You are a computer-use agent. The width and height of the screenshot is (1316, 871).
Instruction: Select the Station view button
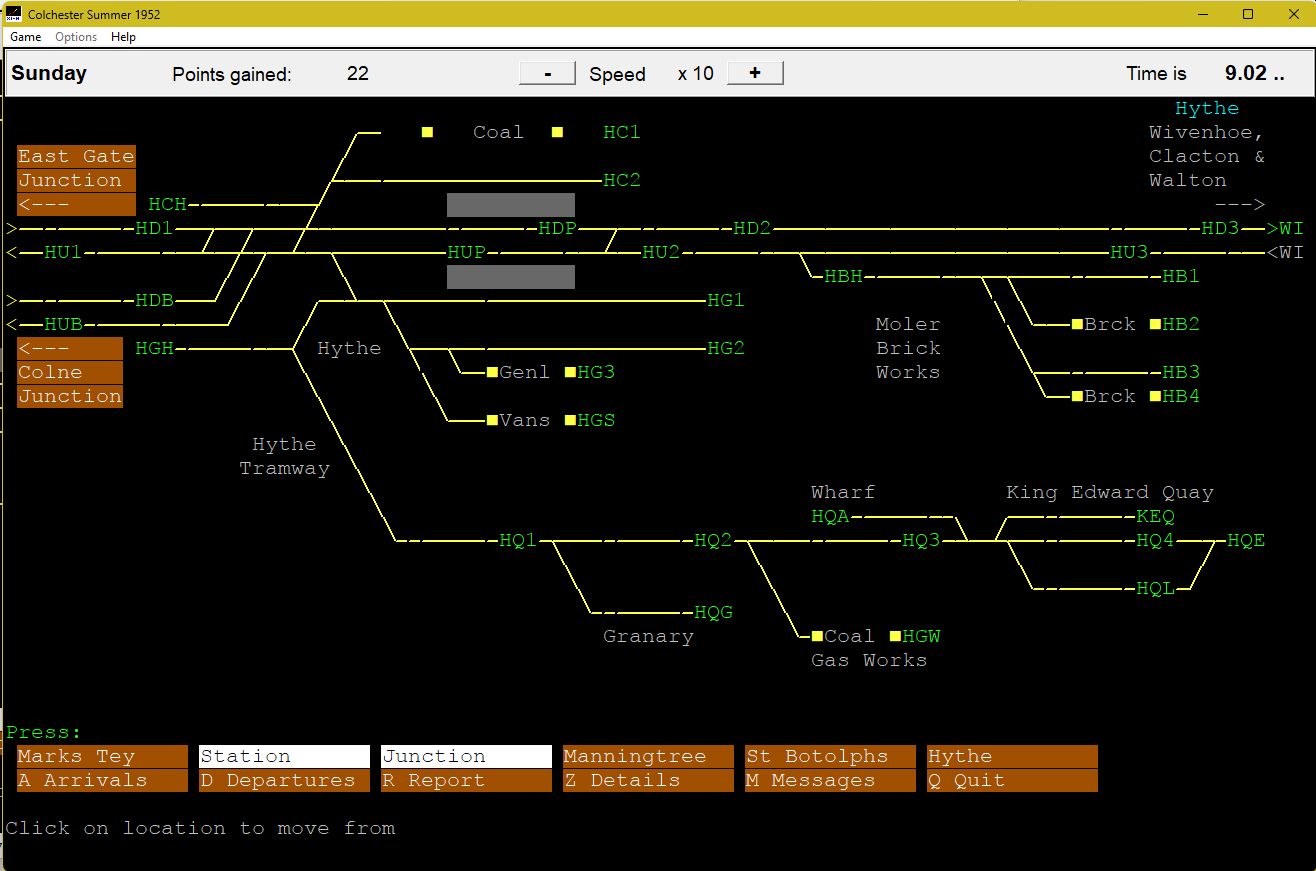coord(284,756)
